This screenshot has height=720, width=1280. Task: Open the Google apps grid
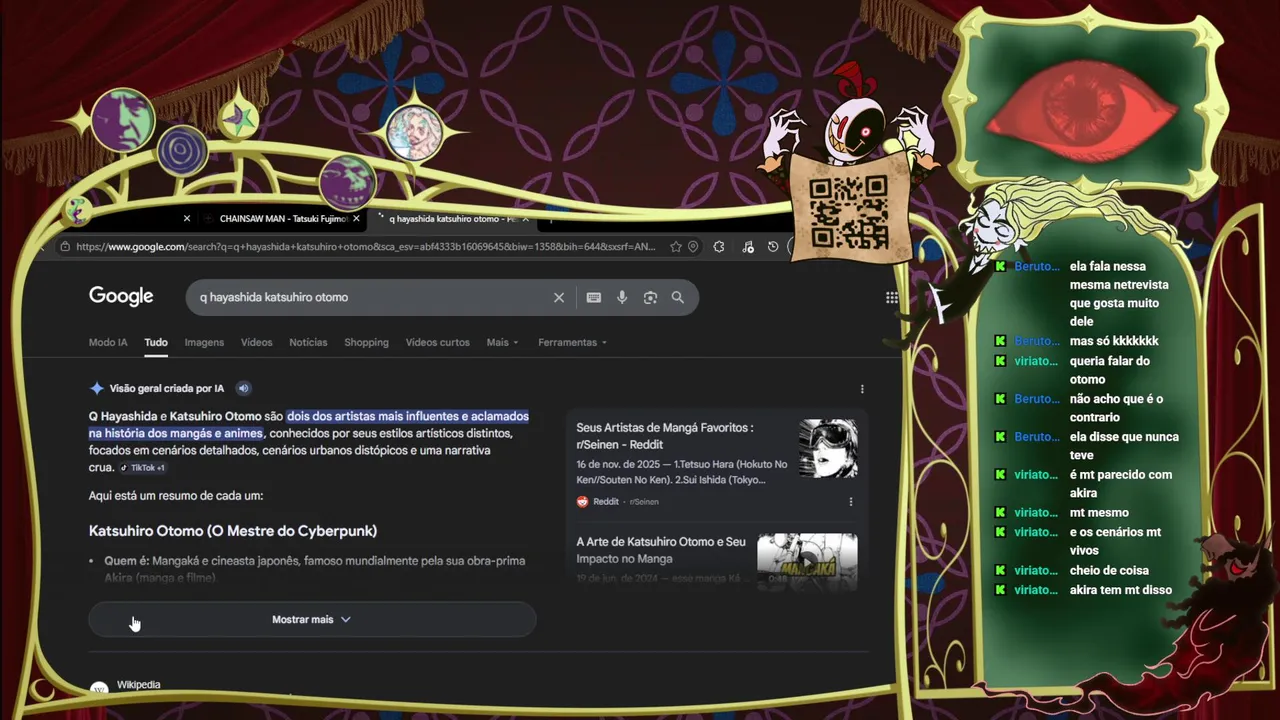(891, 297)
